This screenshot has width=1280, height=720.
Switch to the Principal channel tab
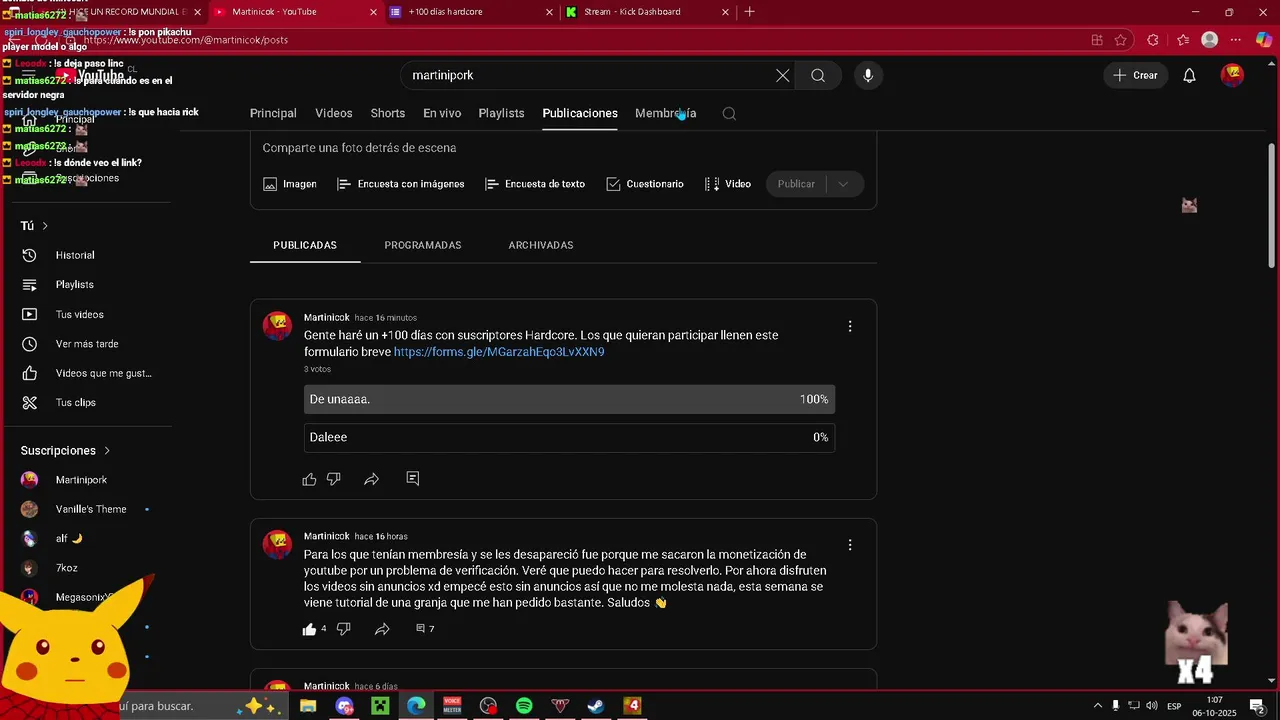pyautogui.click(x=273, y=113)
